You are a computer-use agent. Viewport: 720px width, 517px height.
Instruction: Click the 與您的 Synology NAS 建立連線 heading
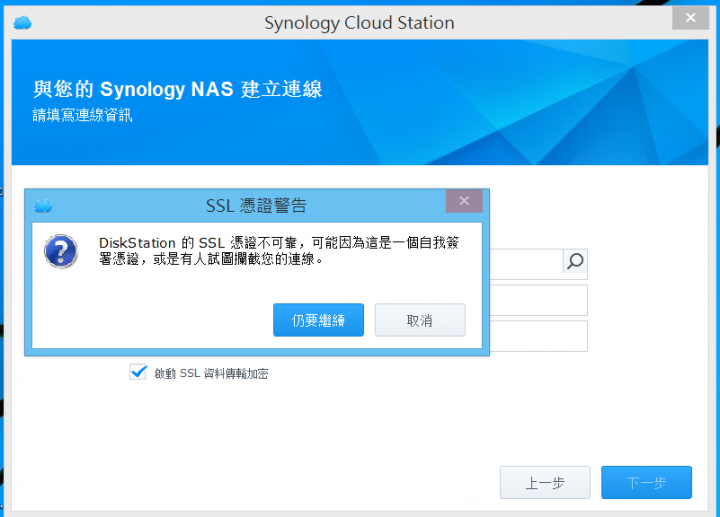177,89
